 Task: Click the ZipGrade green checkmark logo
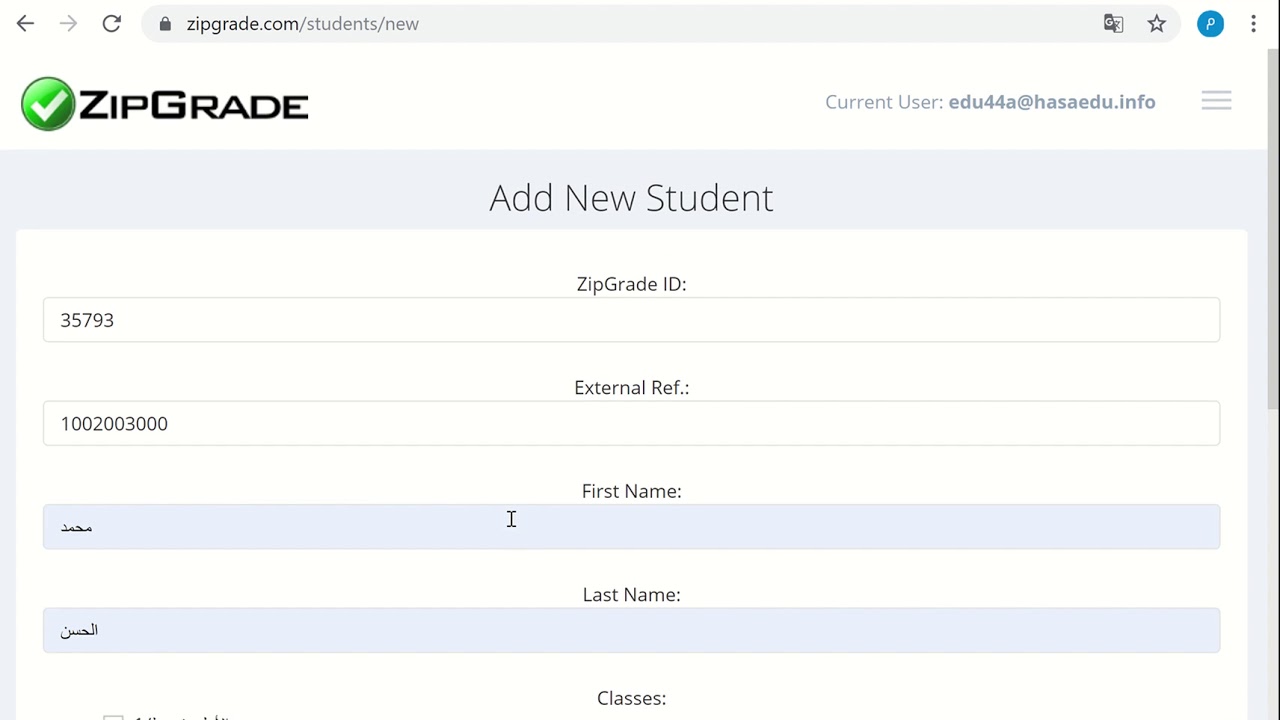tap(48, 104)
